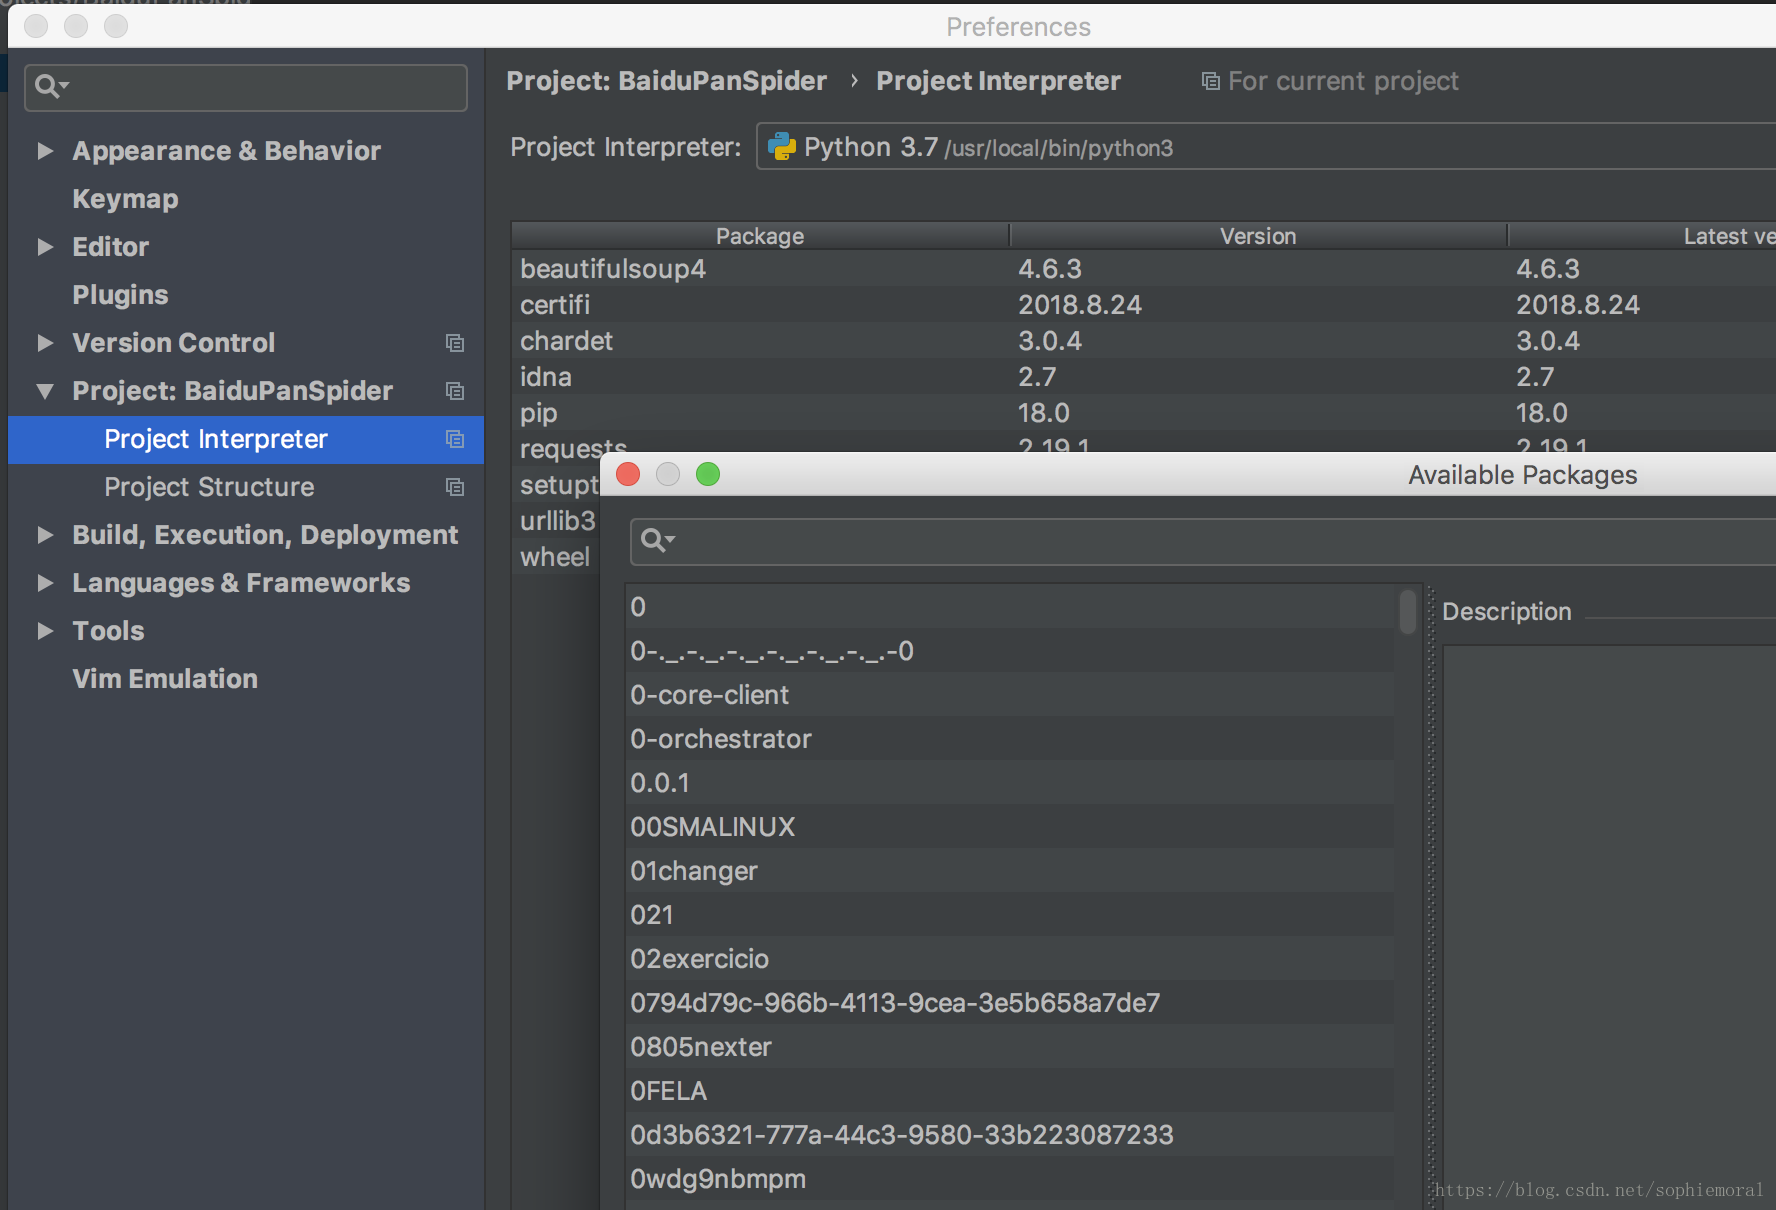
Task: Select the certifi package row
Action: pyautogui.click(x=1144, y=305)
